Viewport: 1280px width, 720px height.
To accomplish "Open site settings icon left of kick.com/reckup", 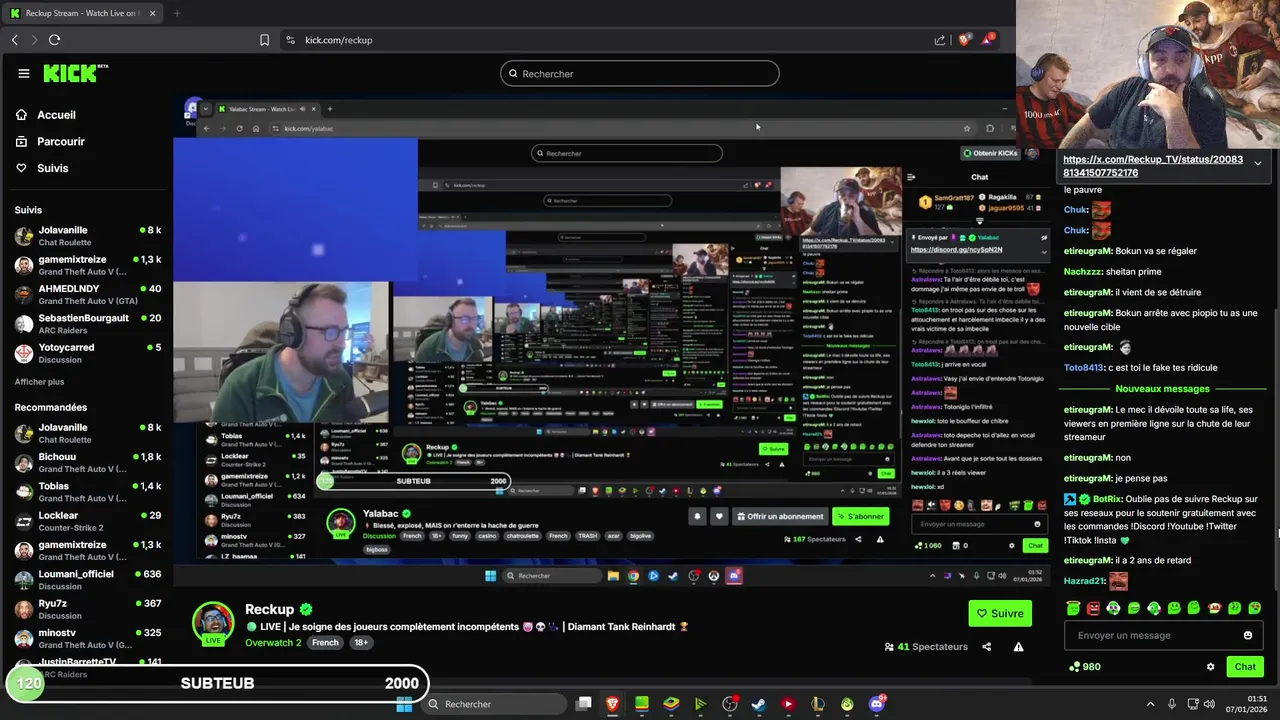I will click(290, 40).
